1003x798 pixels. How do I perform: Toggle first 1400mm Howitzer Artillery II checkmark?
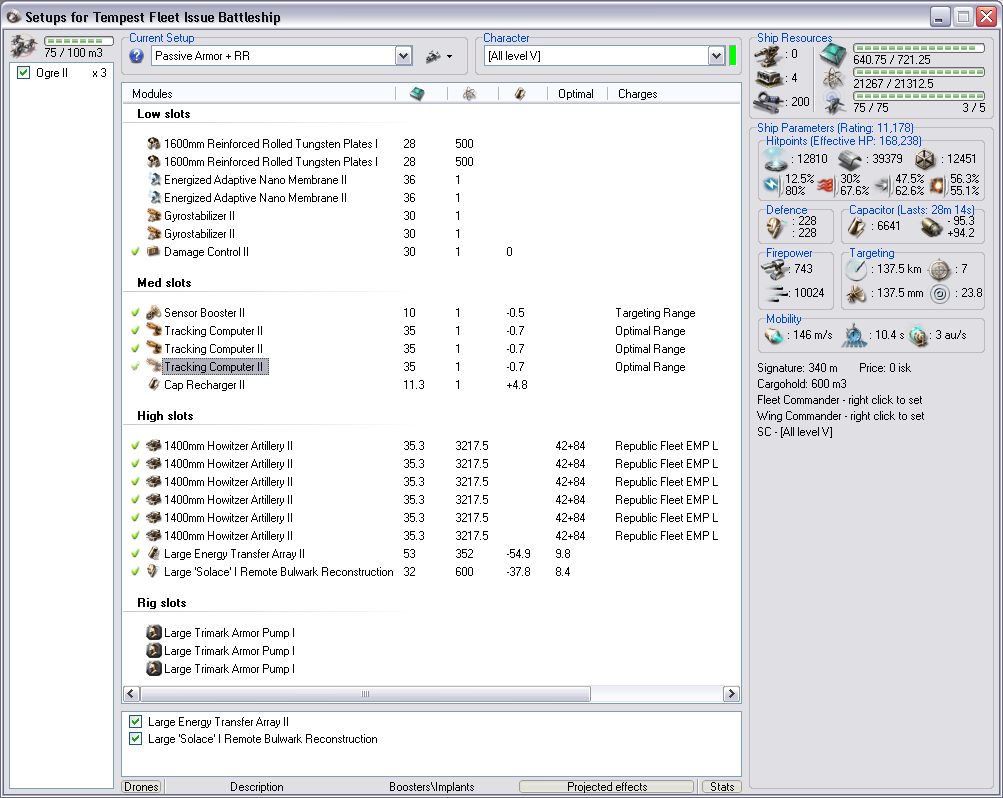pos(135,446)
